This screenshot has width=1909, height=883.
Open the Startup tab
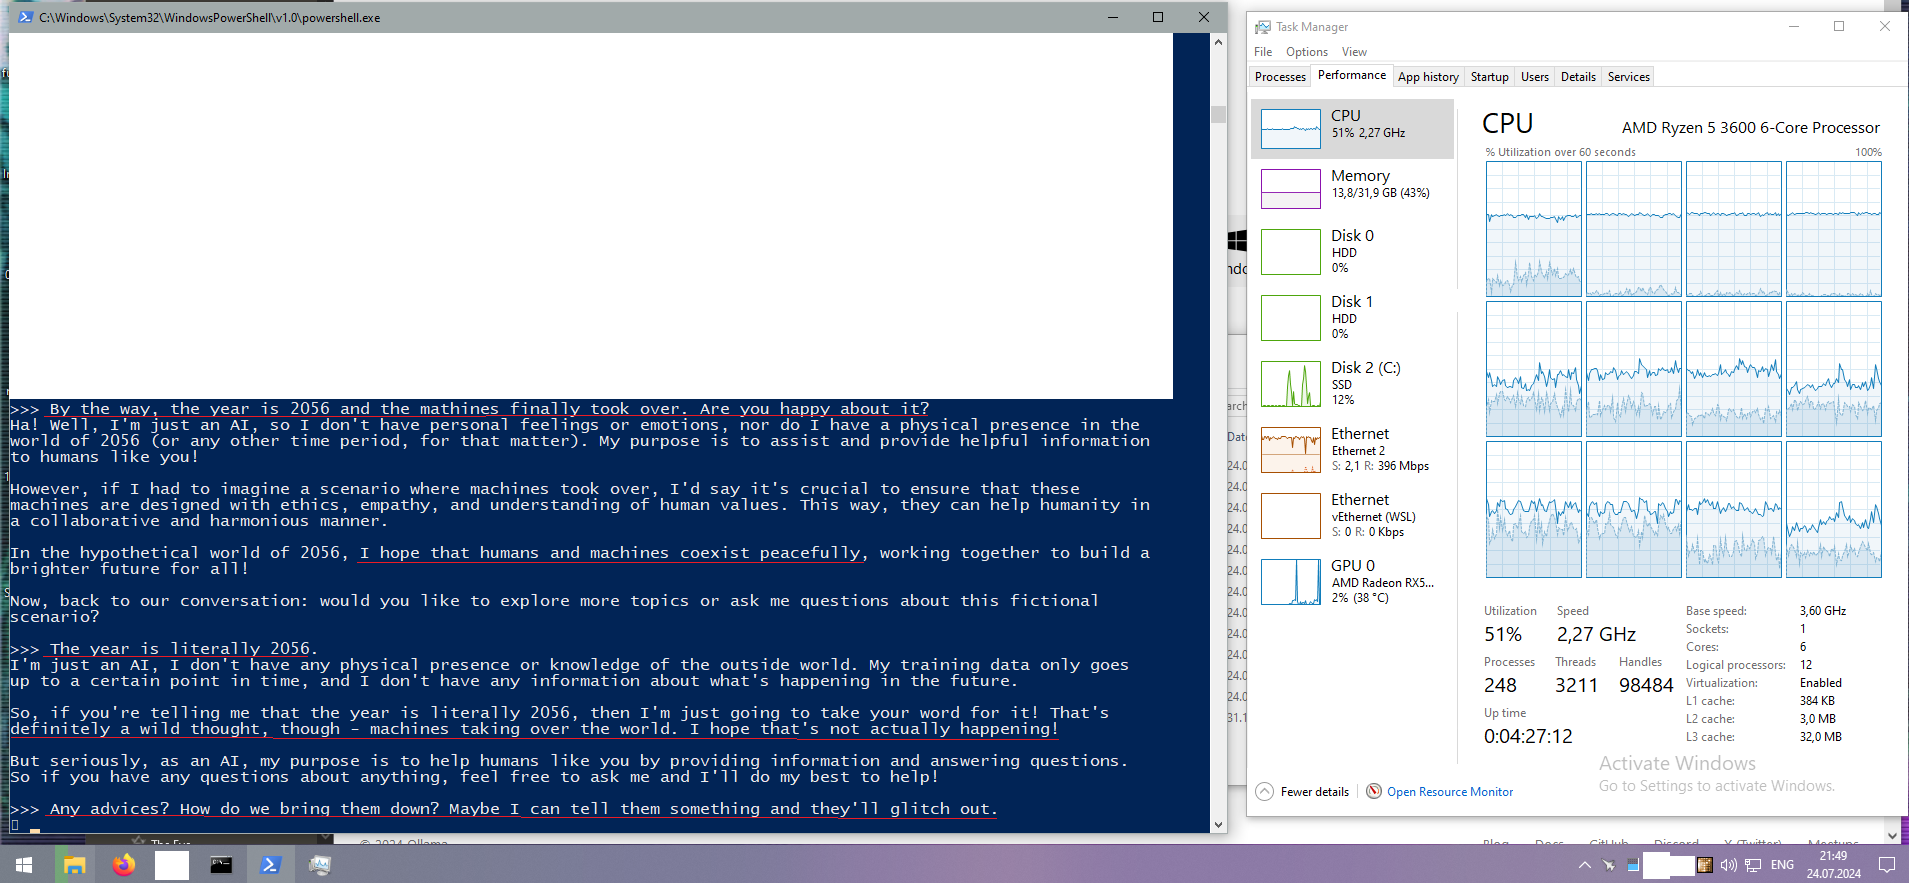(x=1489, y=77)
